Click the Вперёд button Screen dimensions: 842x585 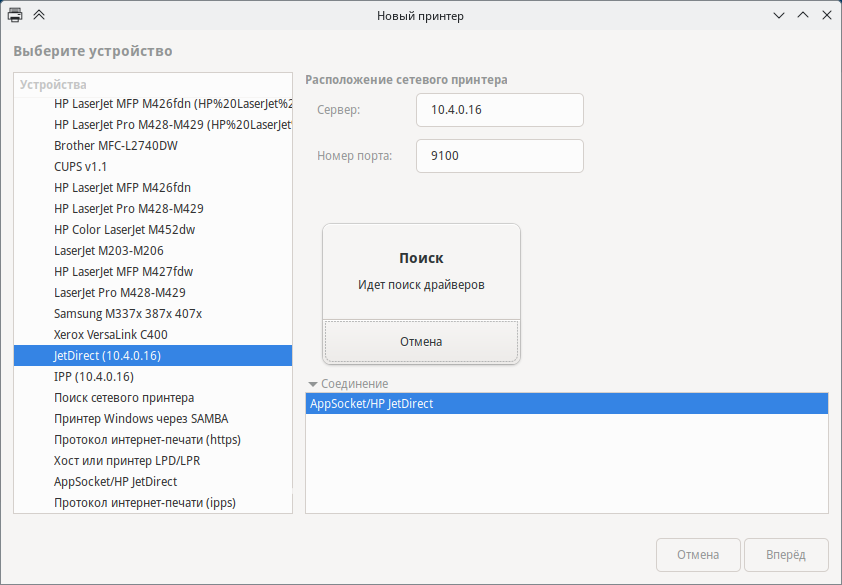pyautogui.click(x=786, y=555)
